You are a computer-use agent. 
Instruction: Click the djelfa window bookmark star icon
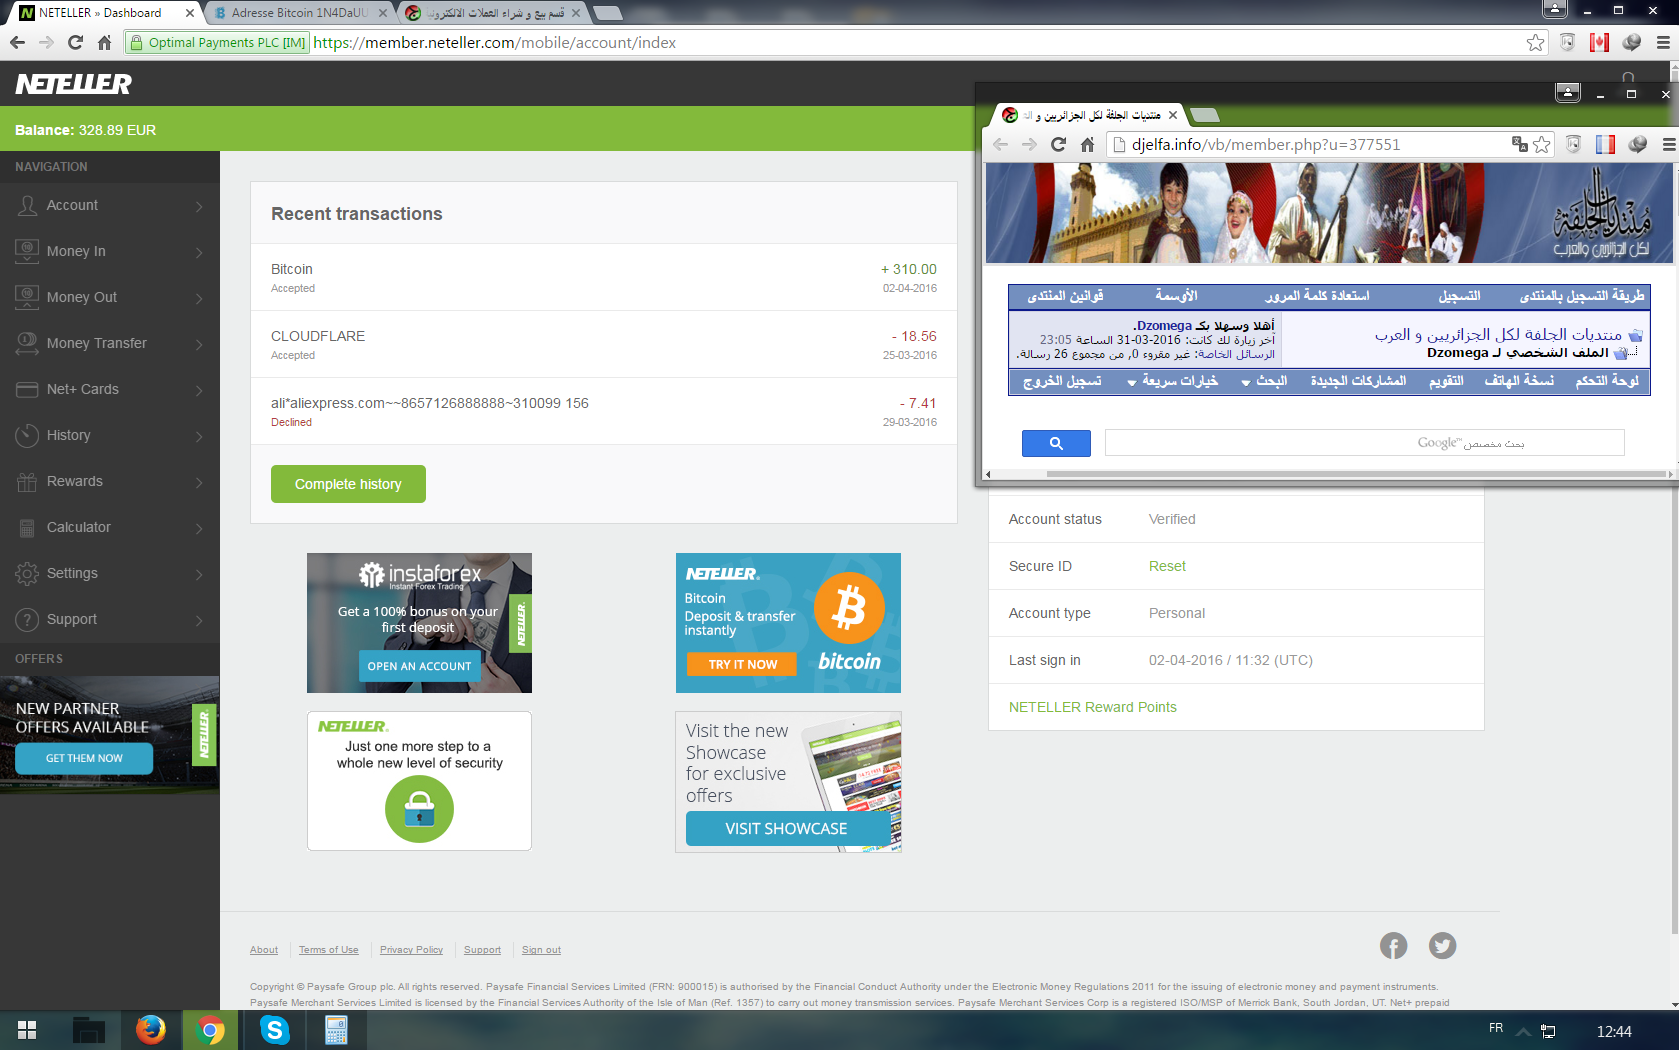[x=1541, y=144]
